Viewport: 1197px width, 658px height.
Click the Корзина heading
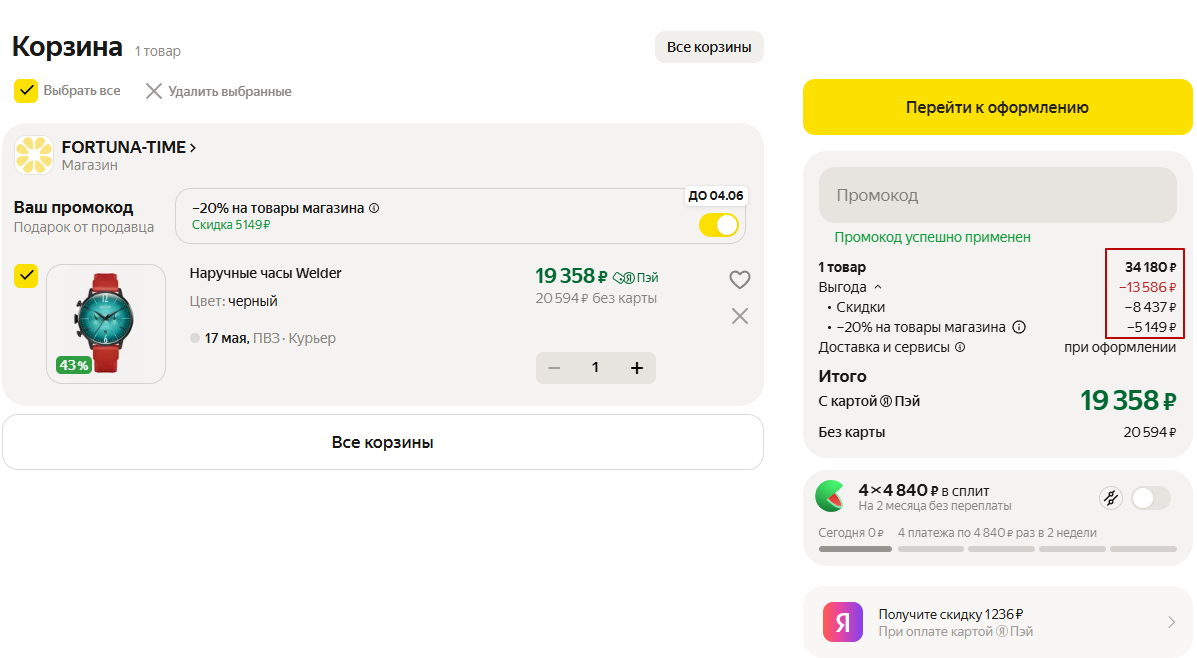pos(67,47)
